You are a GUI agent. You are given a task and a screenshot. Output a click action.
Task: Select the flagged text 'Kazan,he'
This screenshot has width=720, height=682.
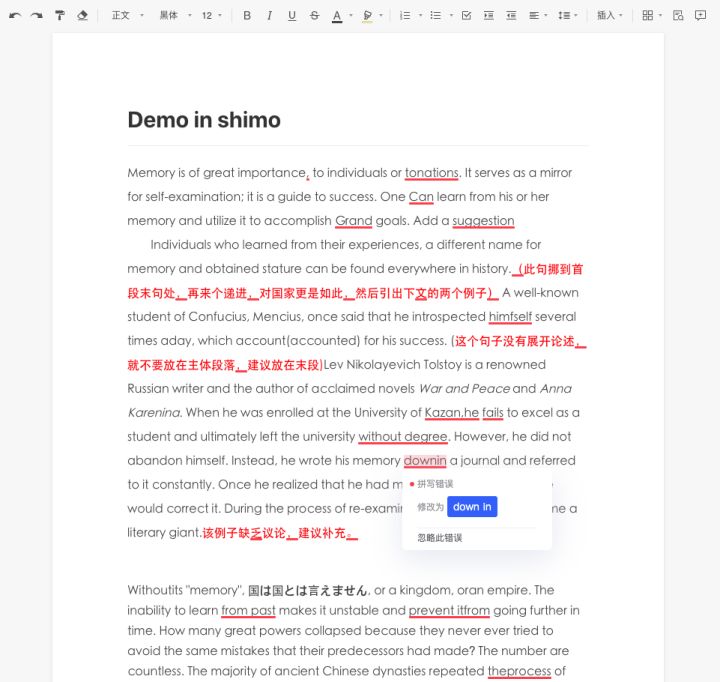point(452,412)
